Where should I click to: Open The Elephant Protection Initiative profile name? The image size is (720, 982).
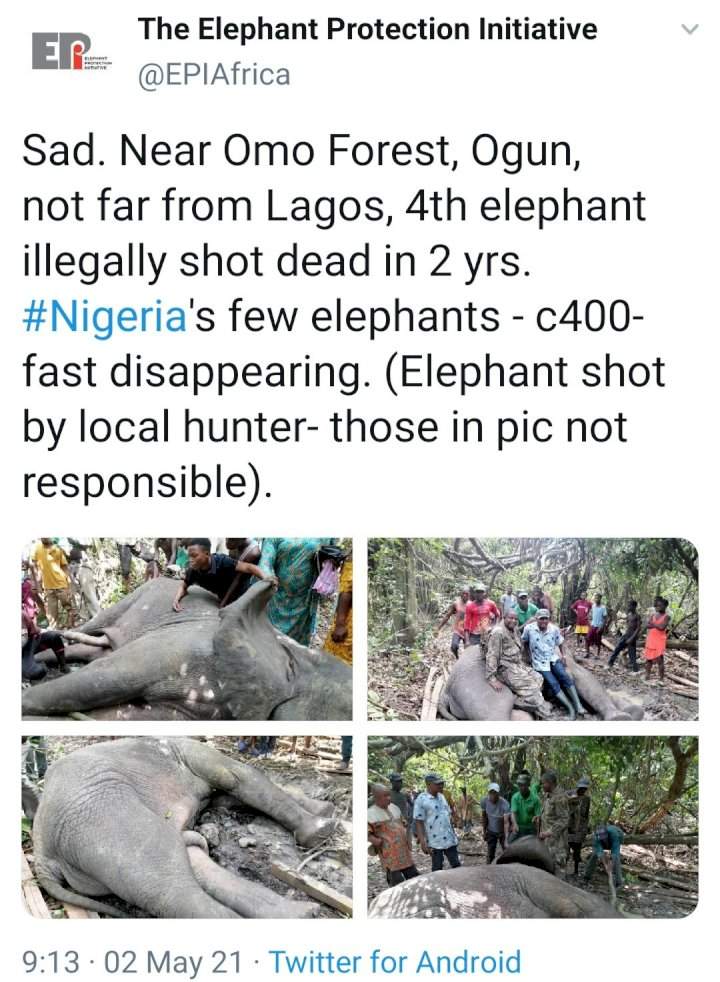click(x=368, y=29)
